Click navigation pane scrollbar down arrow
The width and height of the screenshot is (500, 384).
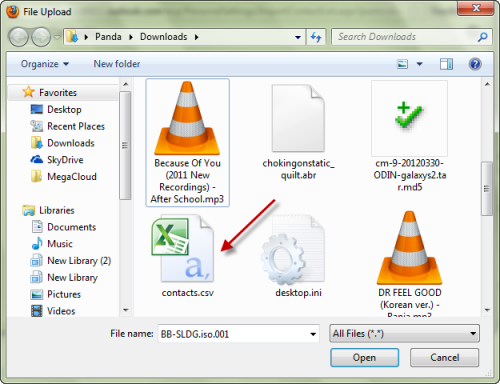point(126,310)
